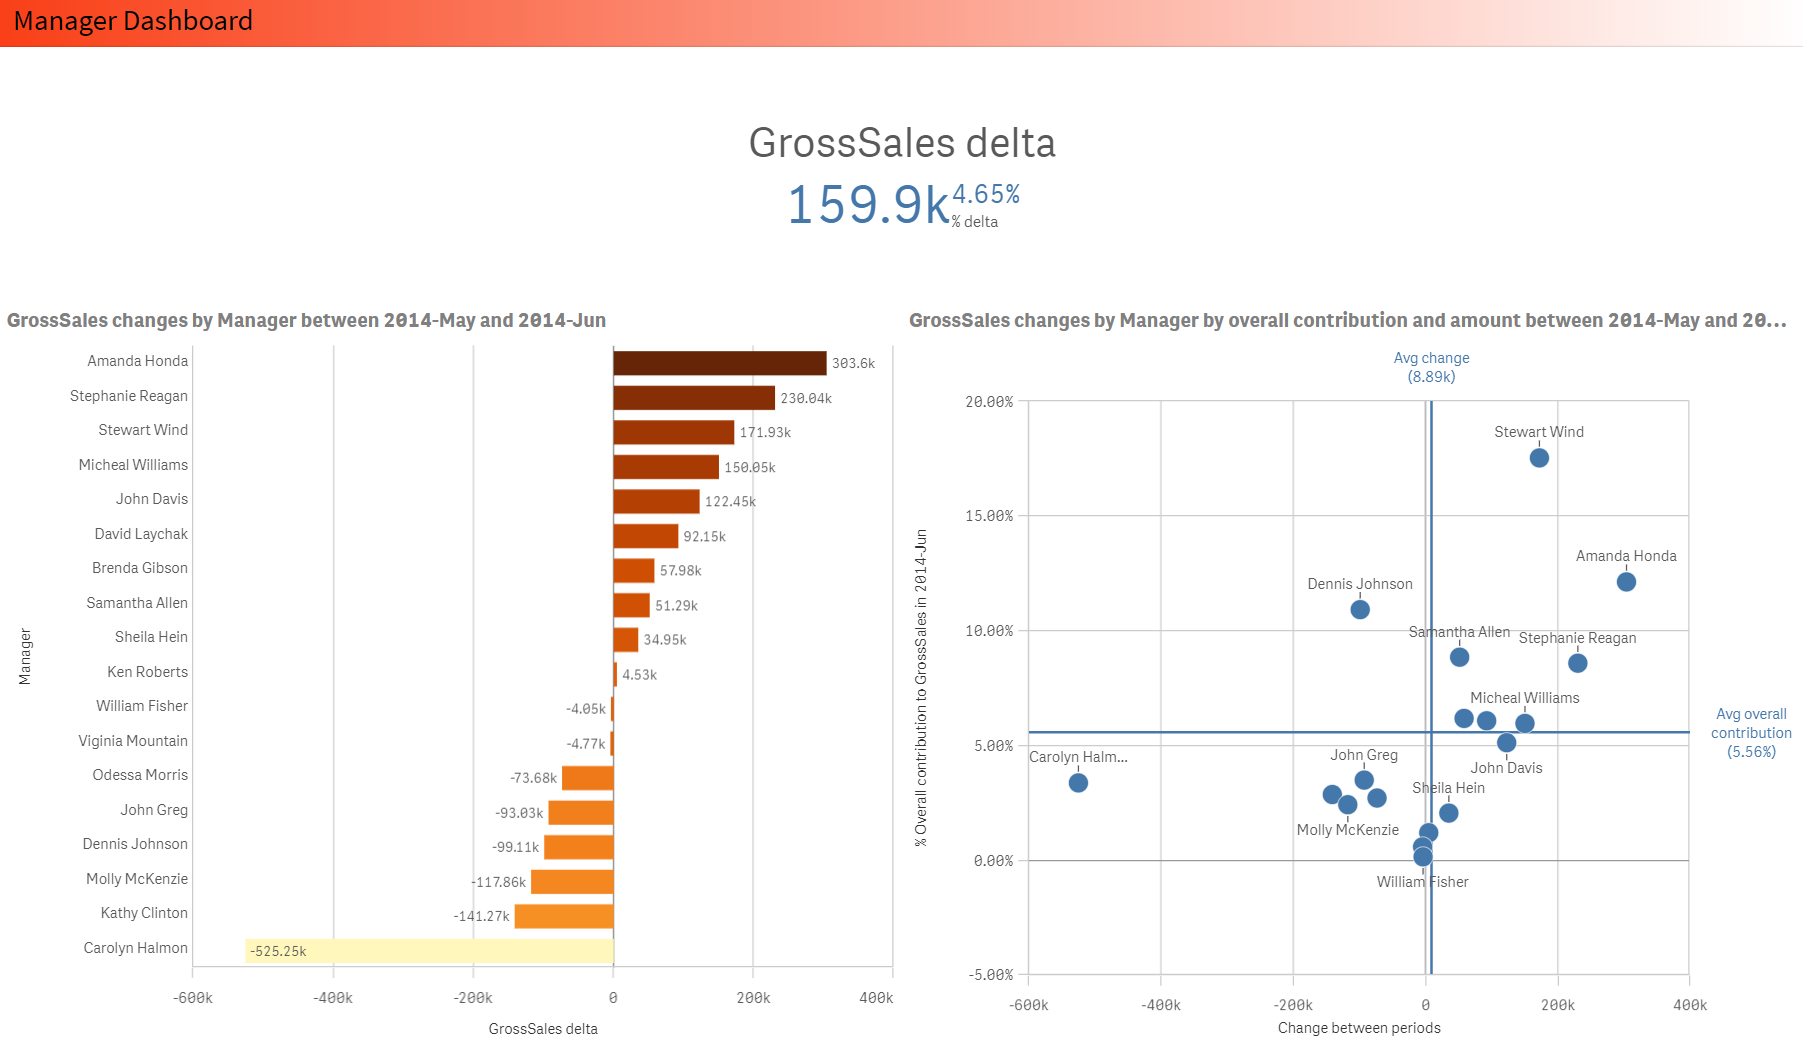Click the Amanda Honda point in the scatter plot
The height and width of the screenshot is (1050, 1803).
tap(1625, 580)
